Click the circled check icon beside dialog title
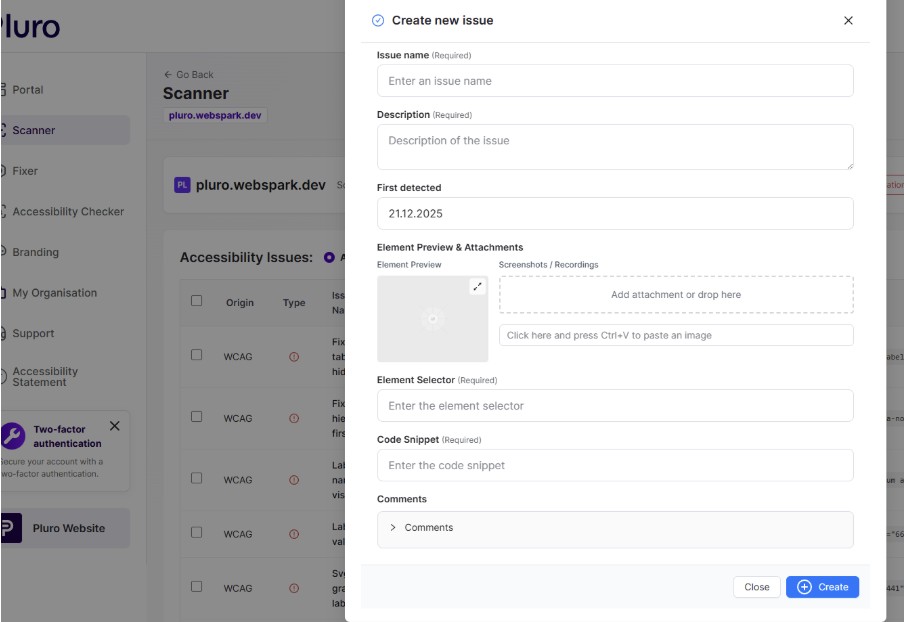Screen dimensions: 906x622 tap(378, 21)
